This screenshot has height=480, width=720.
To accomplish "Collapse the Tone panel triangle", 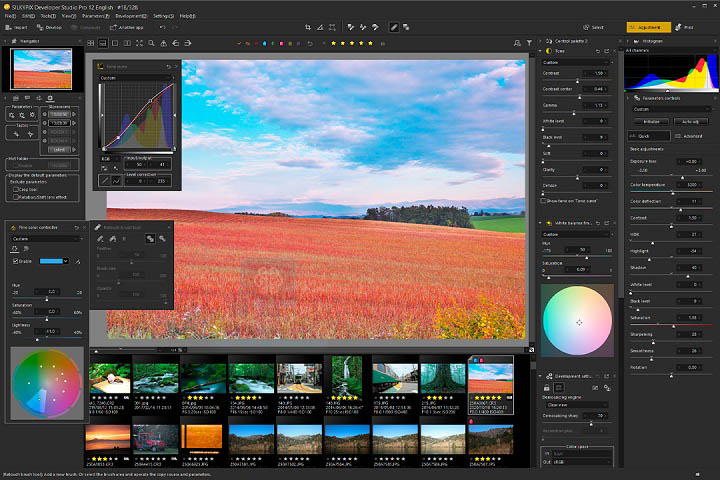I will coord(540,51).
